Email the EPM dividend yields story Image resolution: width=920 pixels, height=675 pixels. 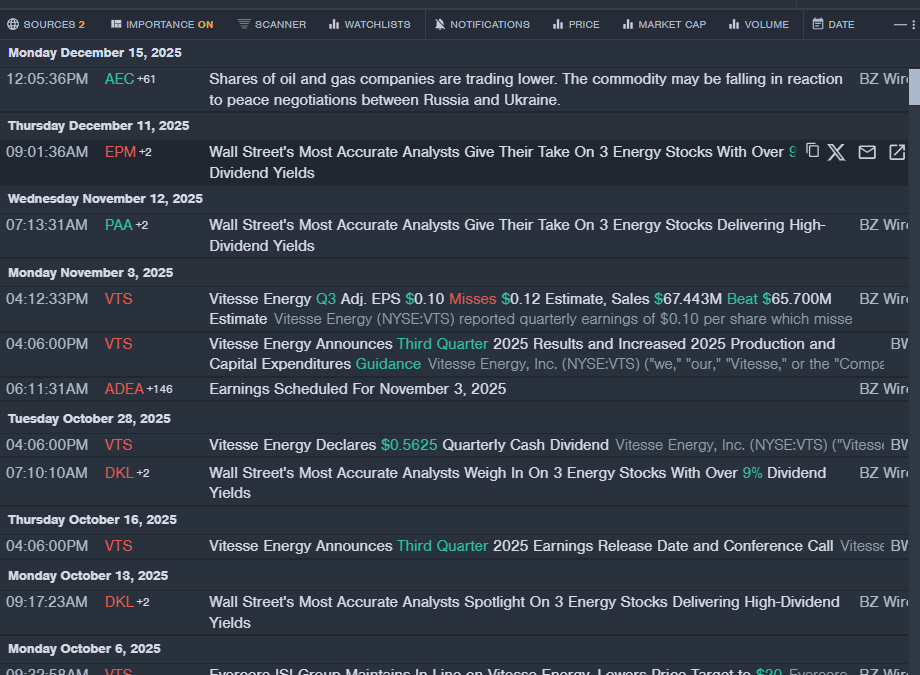point(867,152)
